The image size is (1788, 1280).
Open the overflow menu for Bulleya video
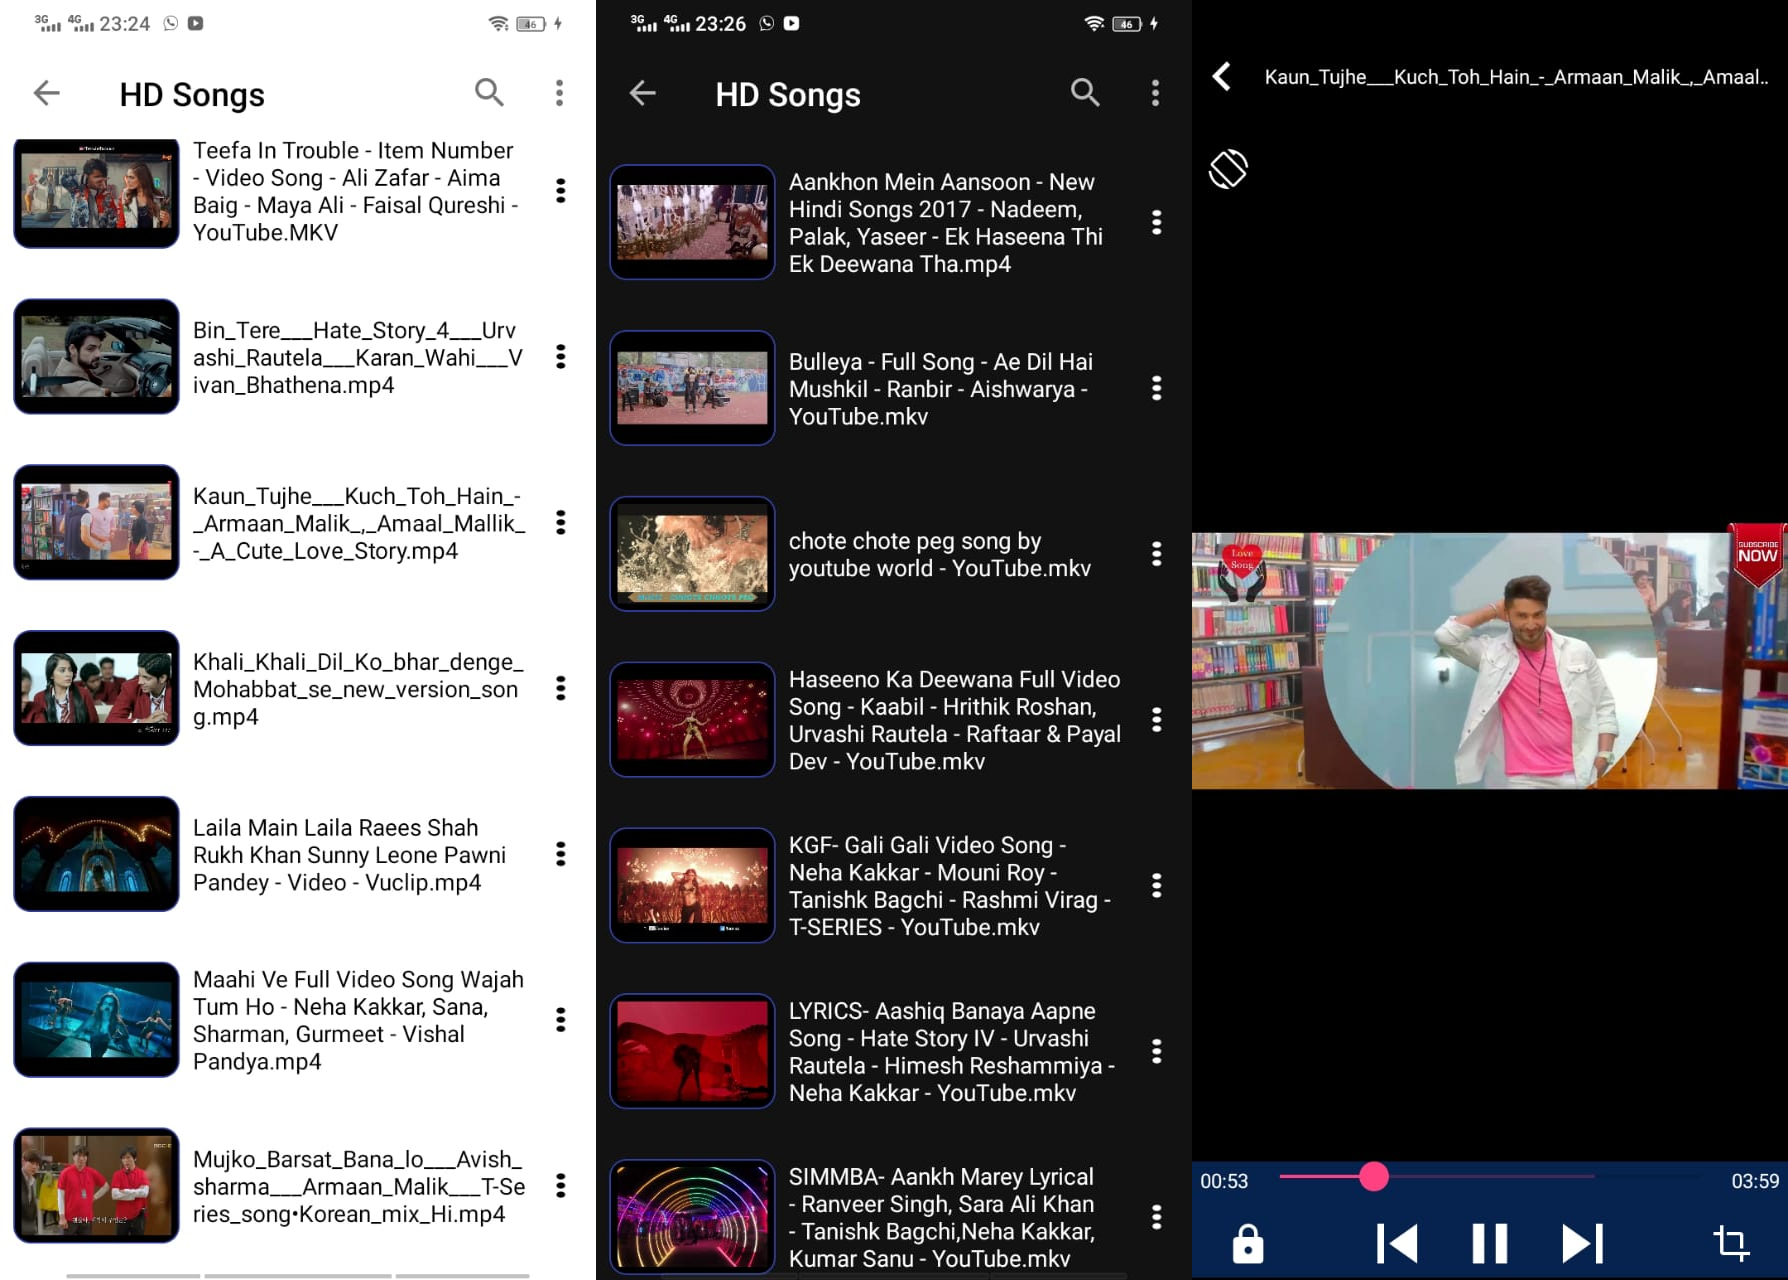[x=1156, y=389]
